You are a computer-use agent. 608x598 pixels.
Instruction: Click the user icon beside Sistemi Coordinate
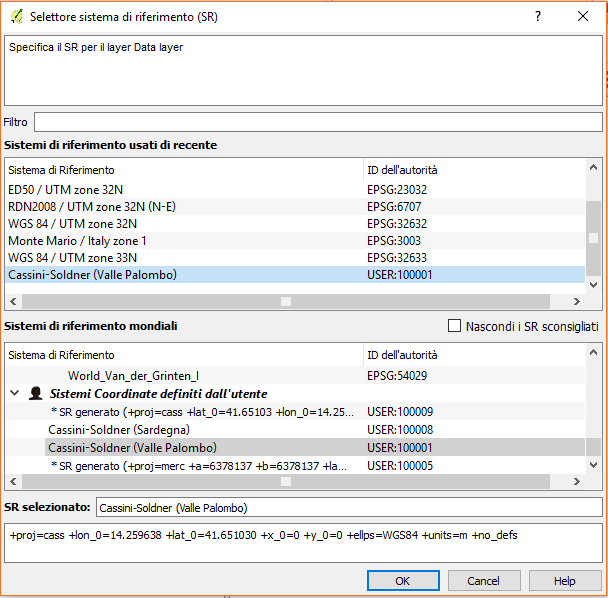tap(35, 394)
